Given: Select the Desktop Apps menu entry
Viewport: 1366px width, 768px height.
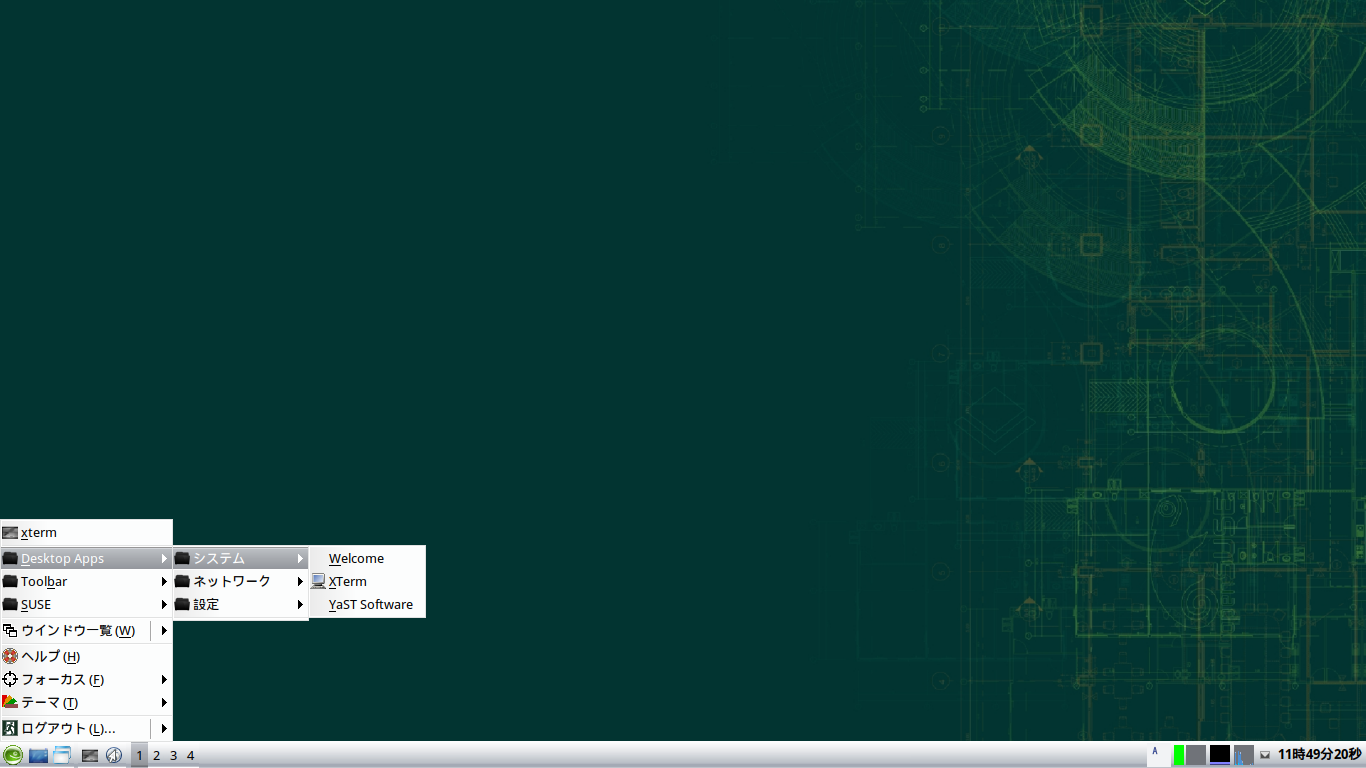Looking at the screenshot, I should coord(86,559).
